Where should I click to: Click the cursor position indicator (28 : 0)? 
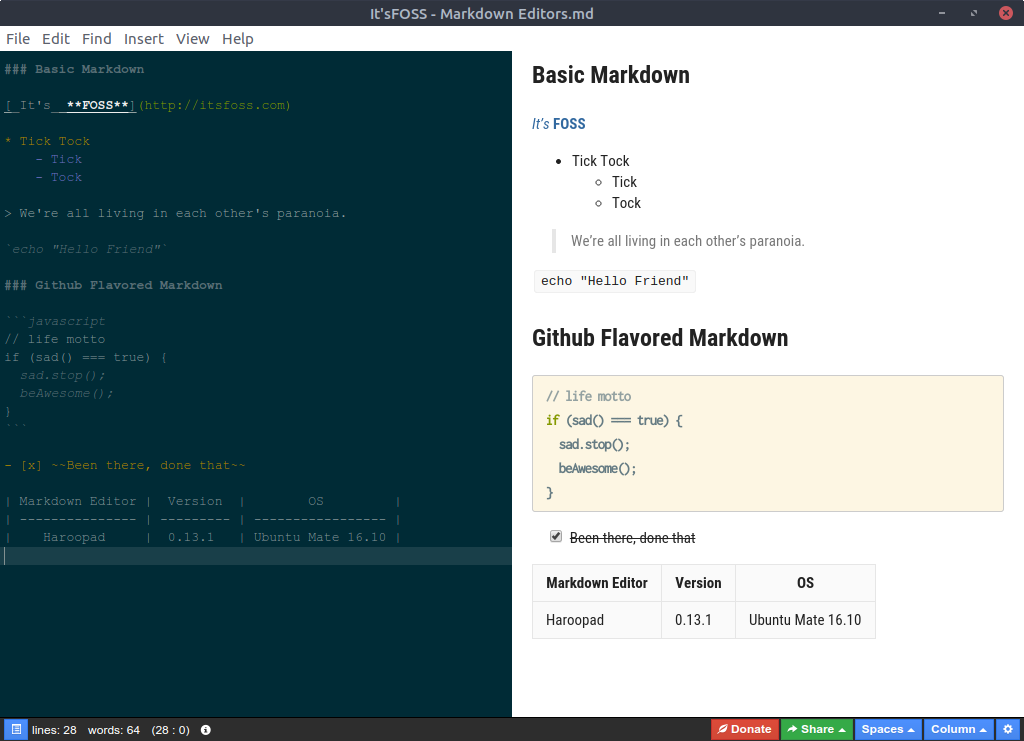170,729
